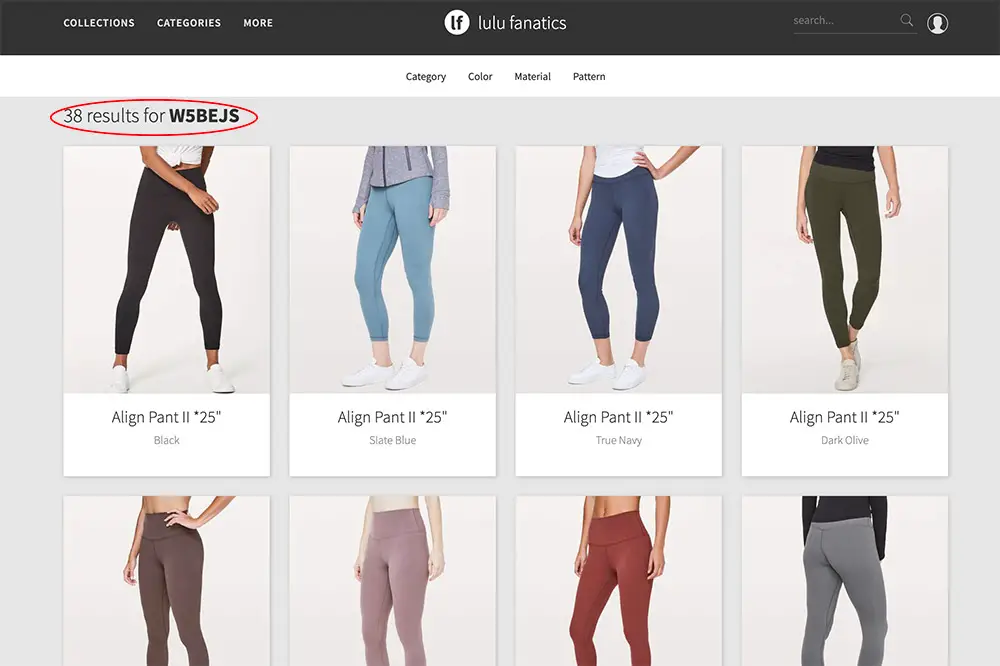The width and height of the screenshot is (1000, 666).
Task: Expand the Material filter
Action: click(533, 77)
